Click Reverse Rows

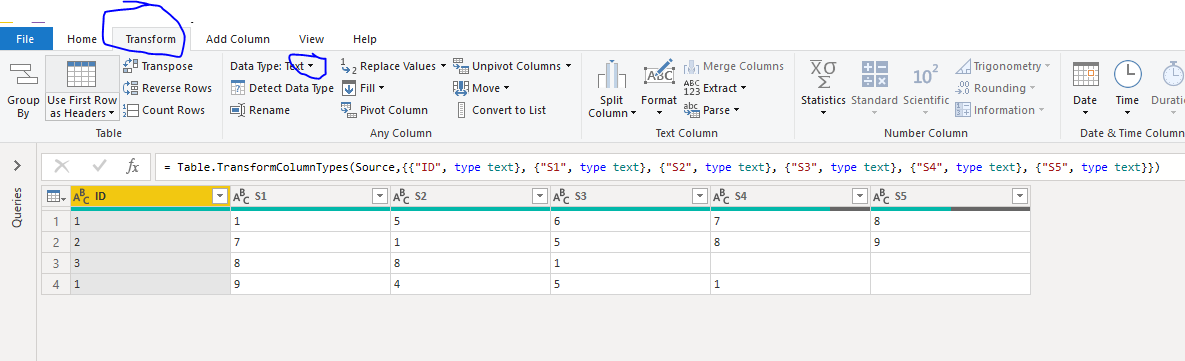(x=167, y=88)
